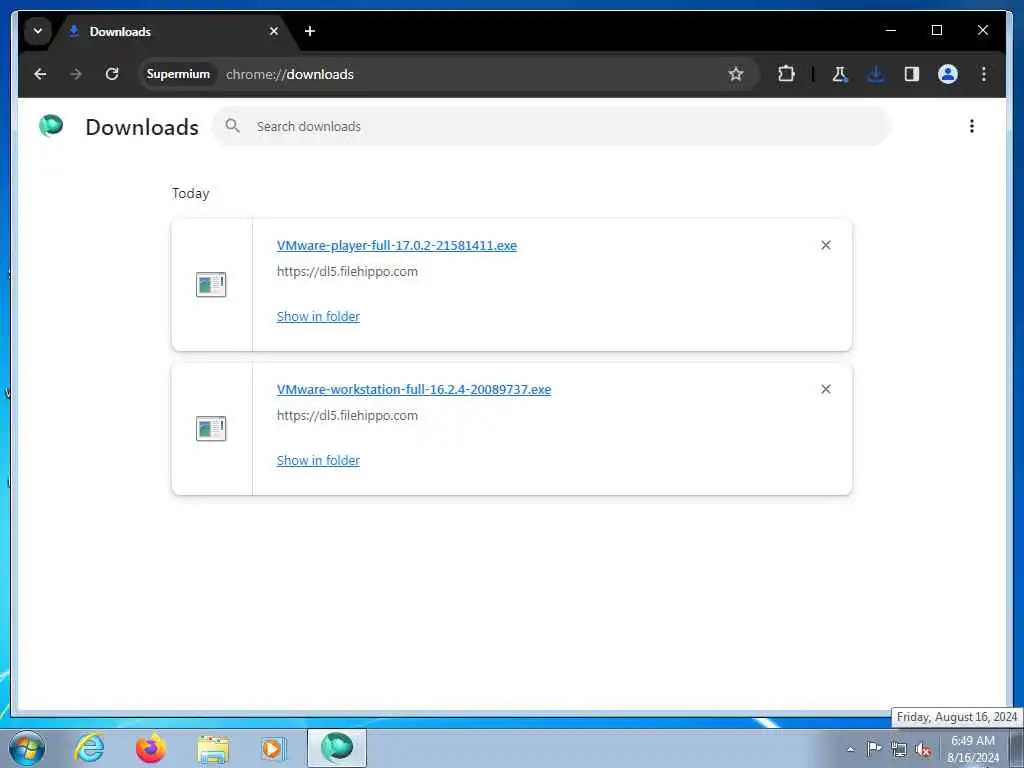
Task: Click the Supermium logo beside Downloads
Action: click(x=51, y=125)
